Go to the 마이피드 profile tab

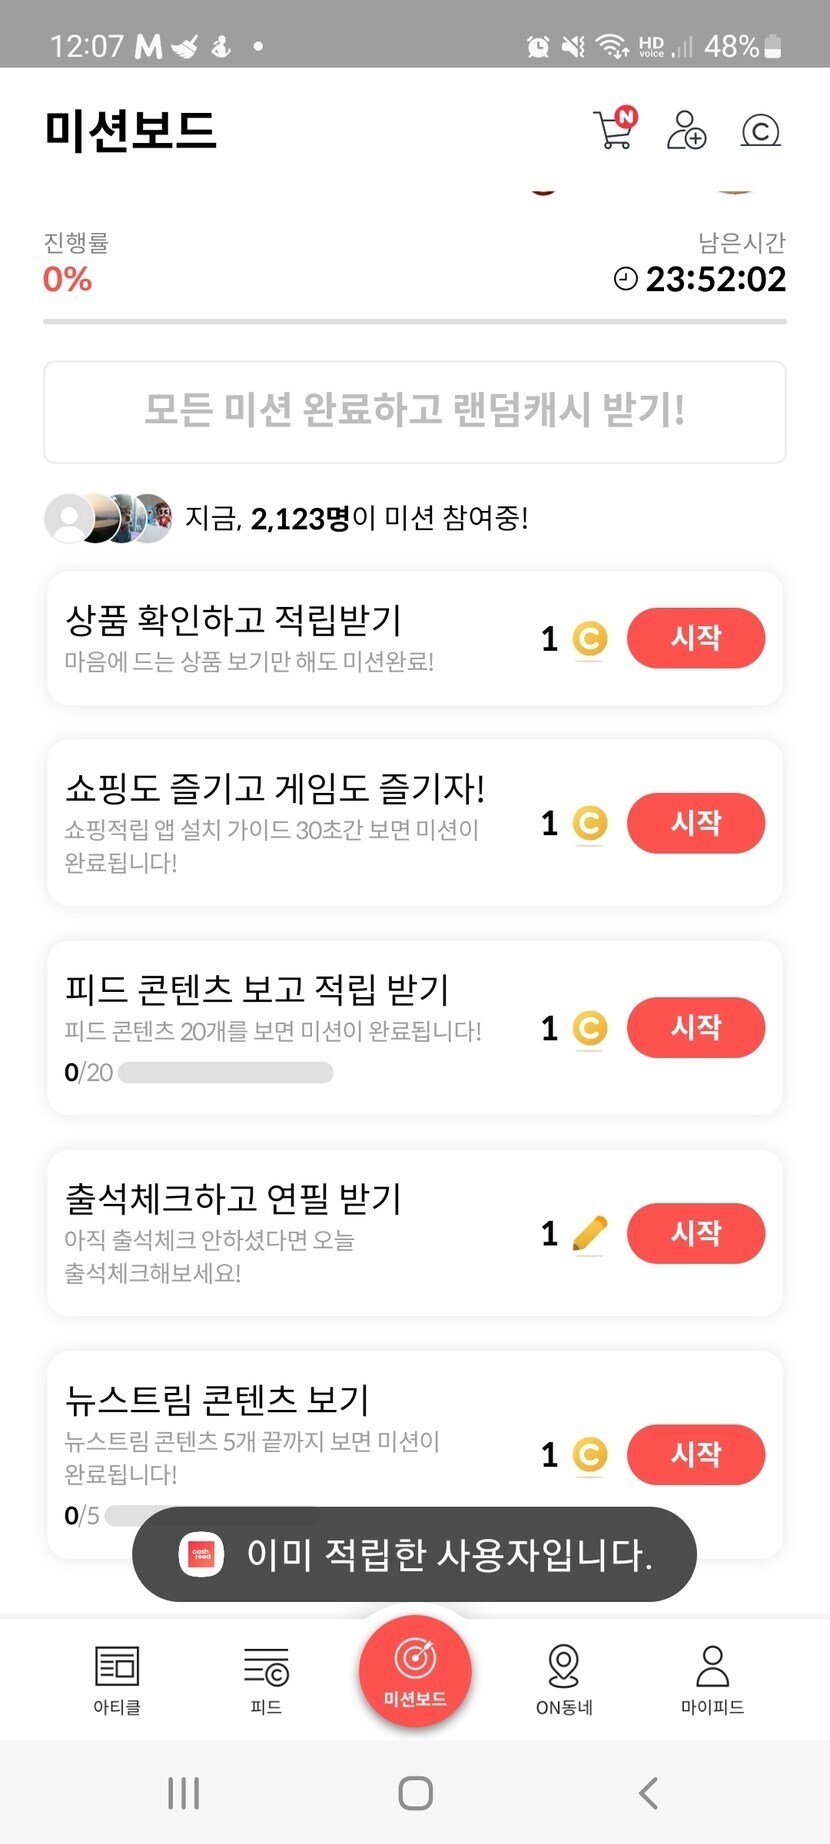(712, 1679)
